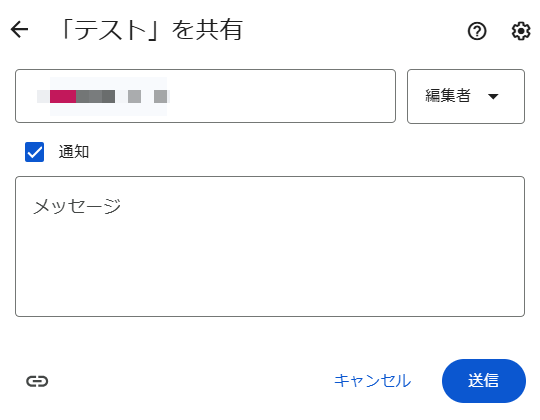This screenshot has height=420, width=540.
Task: Cancel sharing with キャンセル
Action: click(373, 381)
